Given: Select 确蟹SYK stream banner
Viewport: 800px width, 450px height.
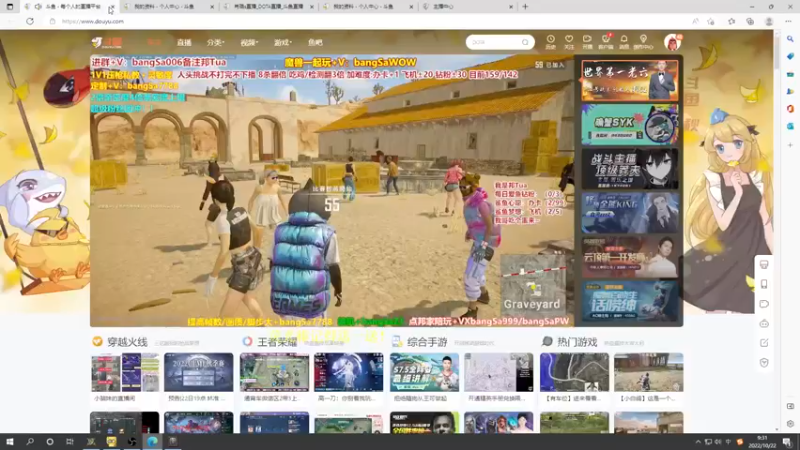Looking at the screenshot, I should coord(630,124).
